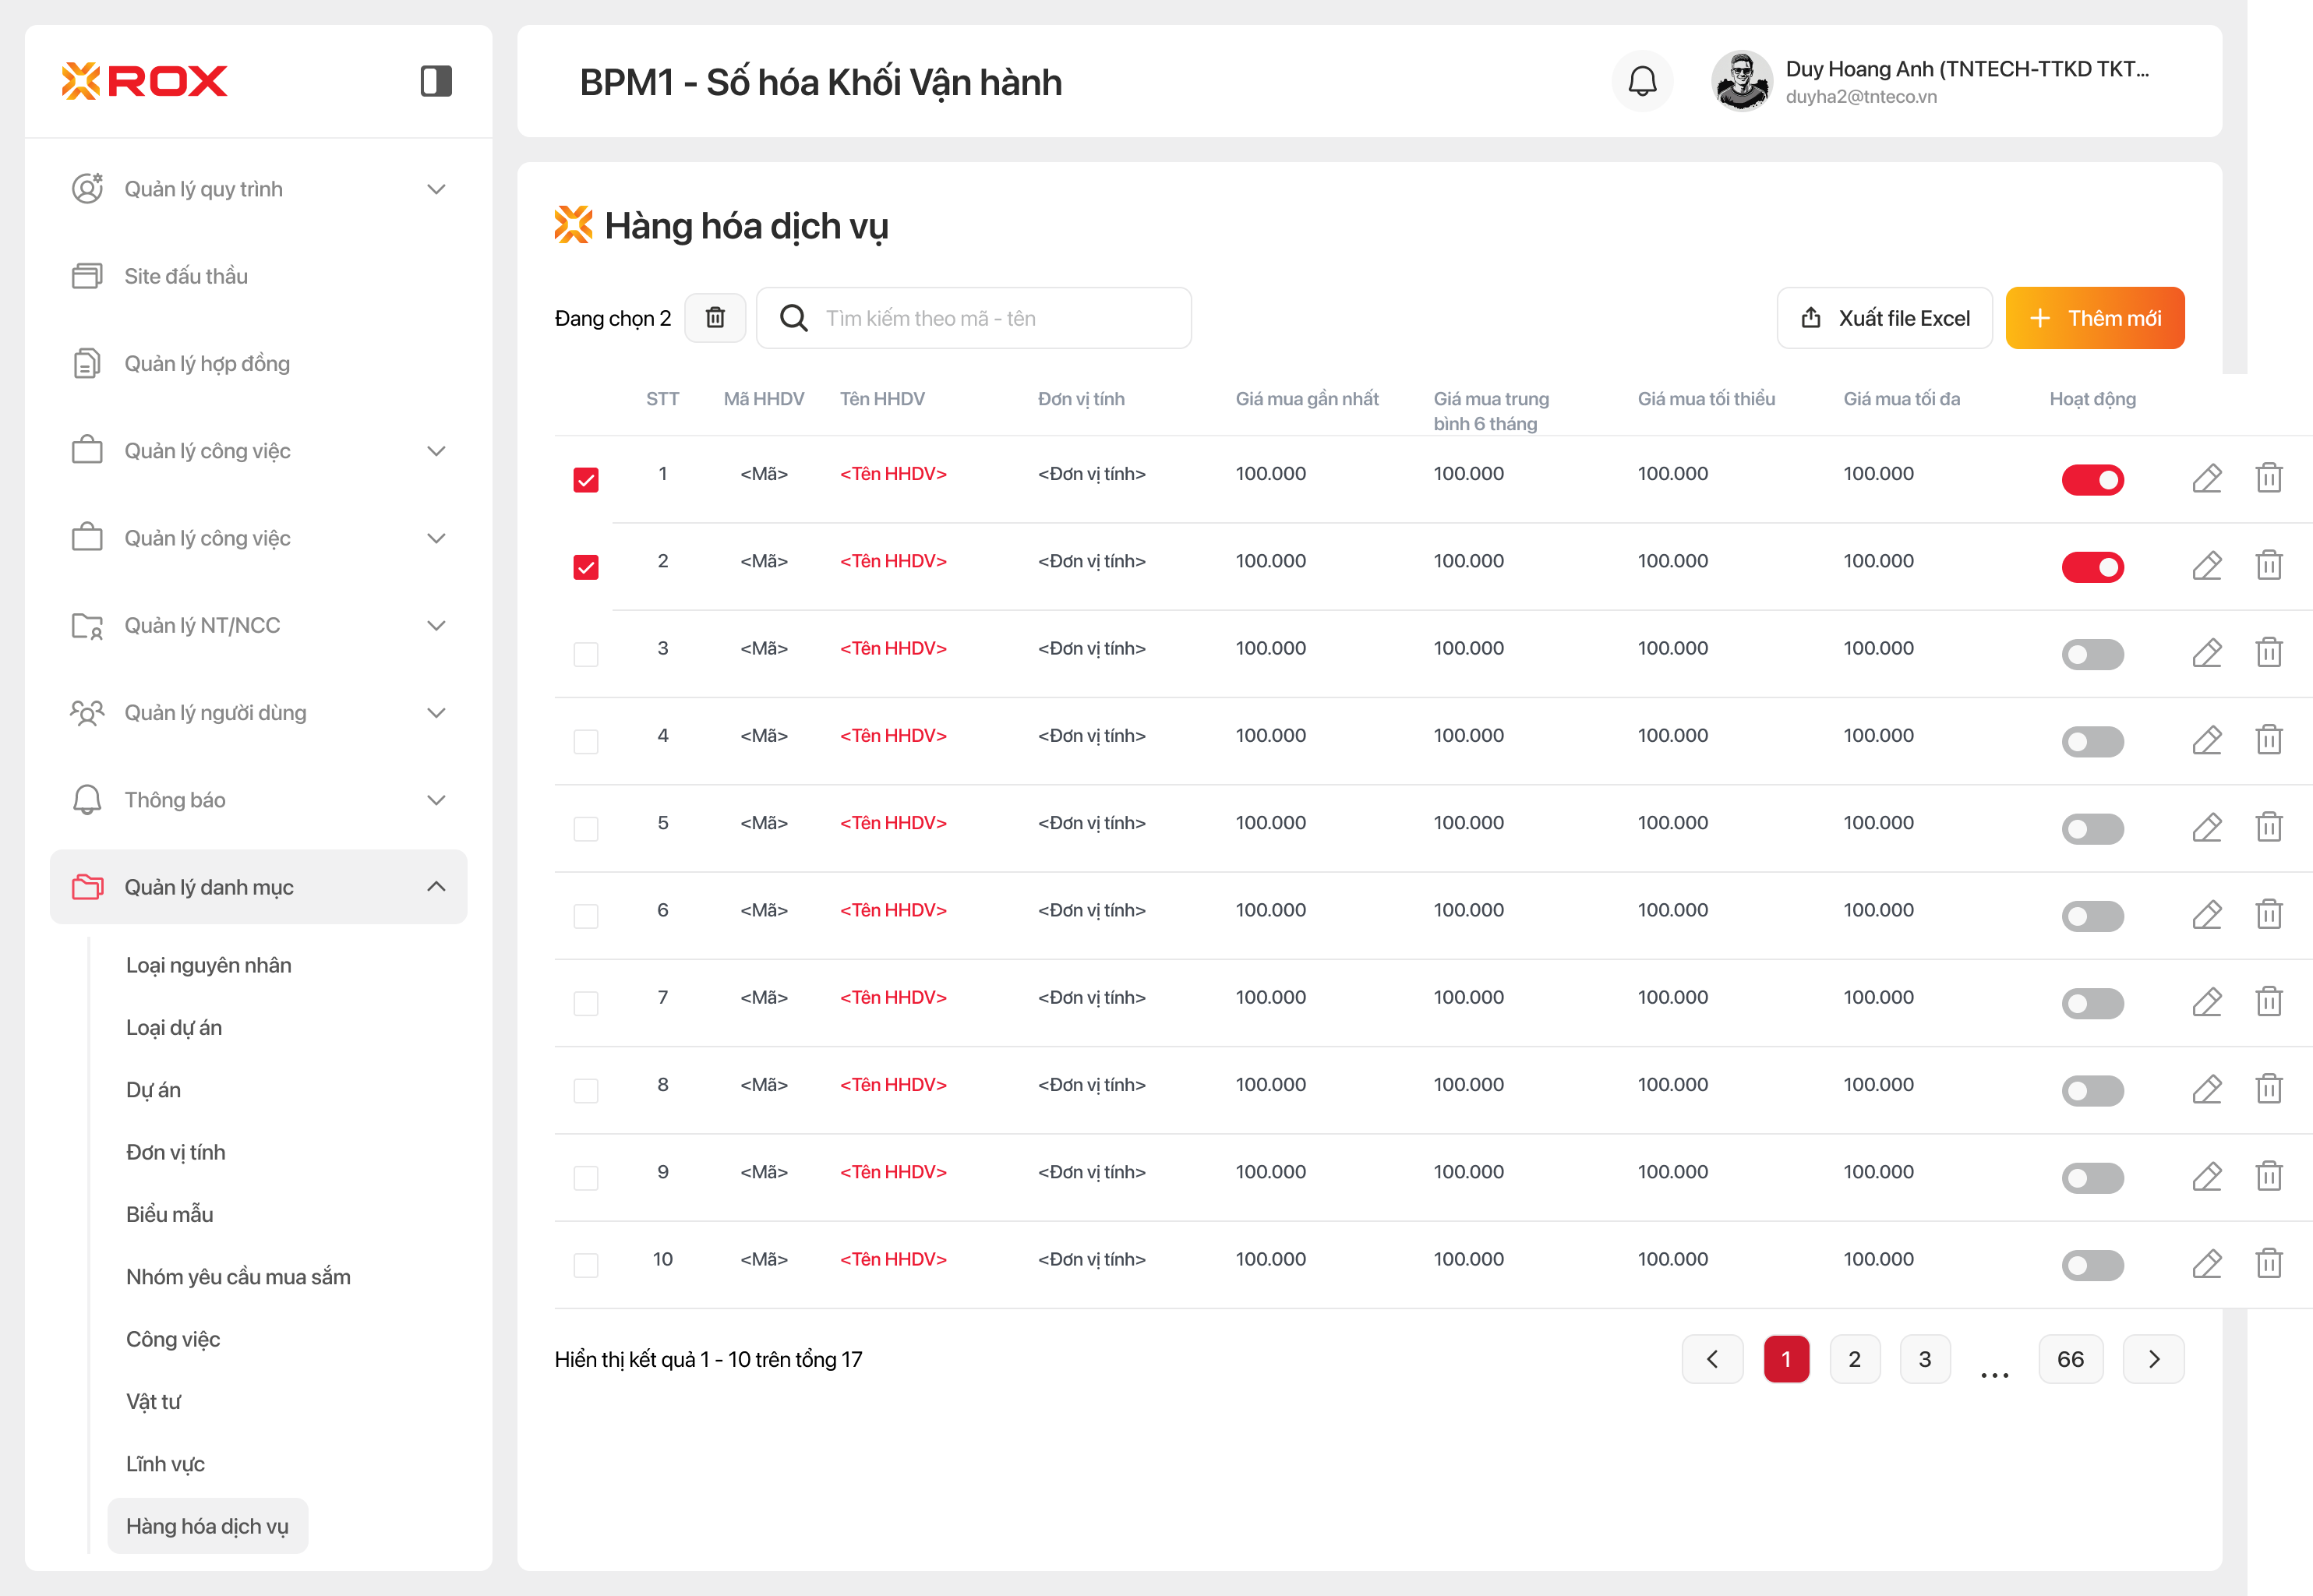Open the notifications bell in the header
Viewport: 2313px width, 1596px height.
point(1642,81)
